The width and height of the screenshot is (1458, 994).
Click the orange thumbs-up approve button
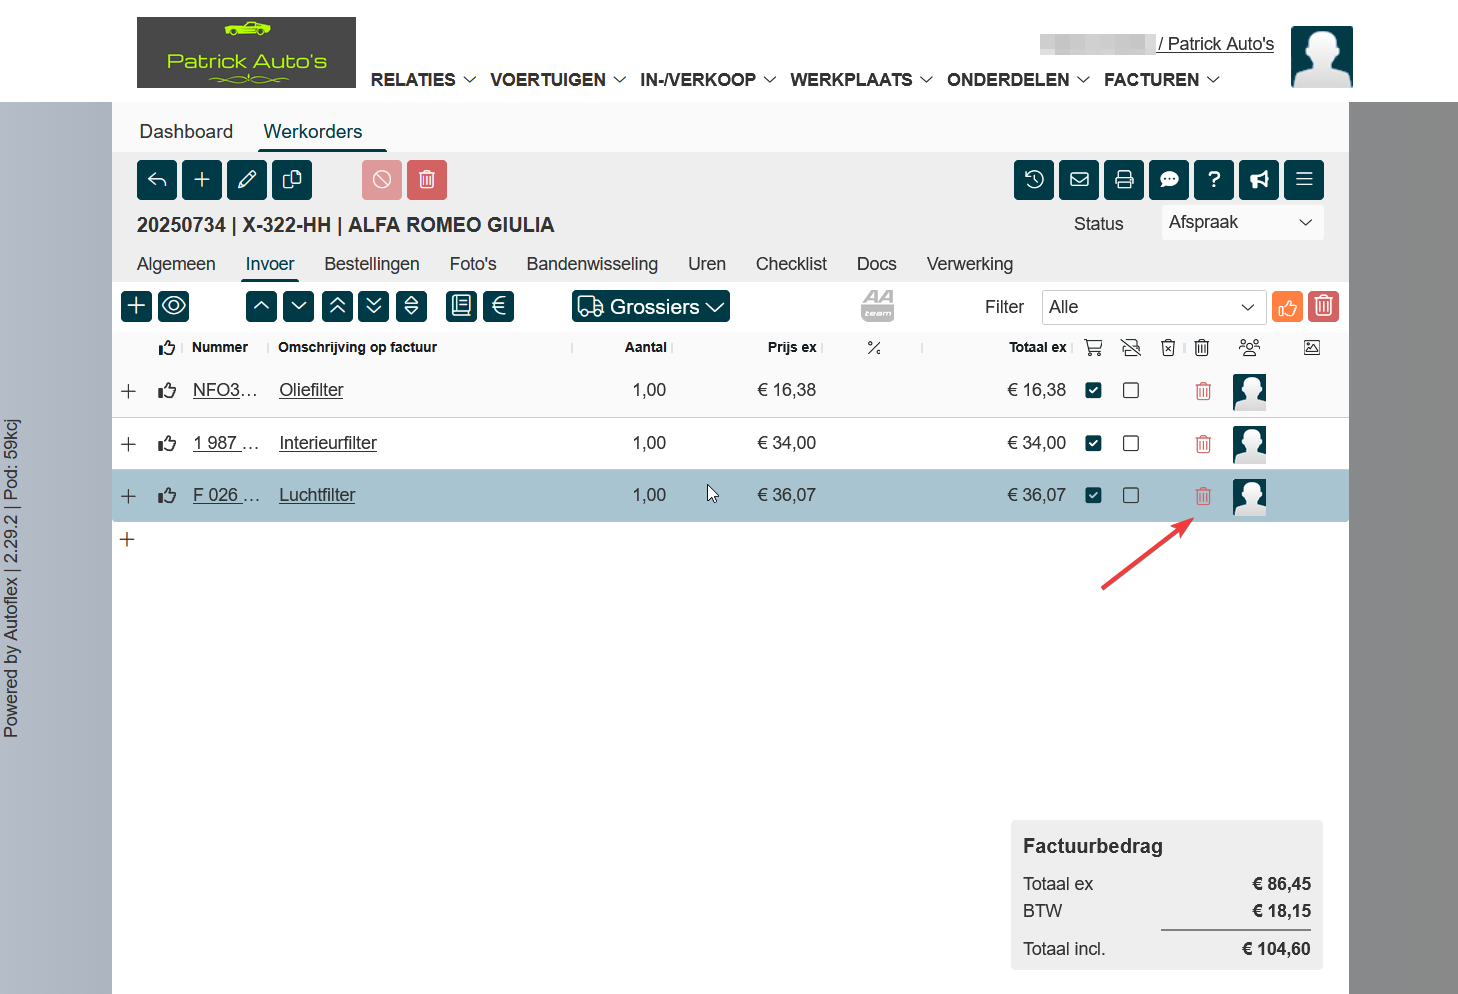pyautogui.click(x=1287, y=307)
